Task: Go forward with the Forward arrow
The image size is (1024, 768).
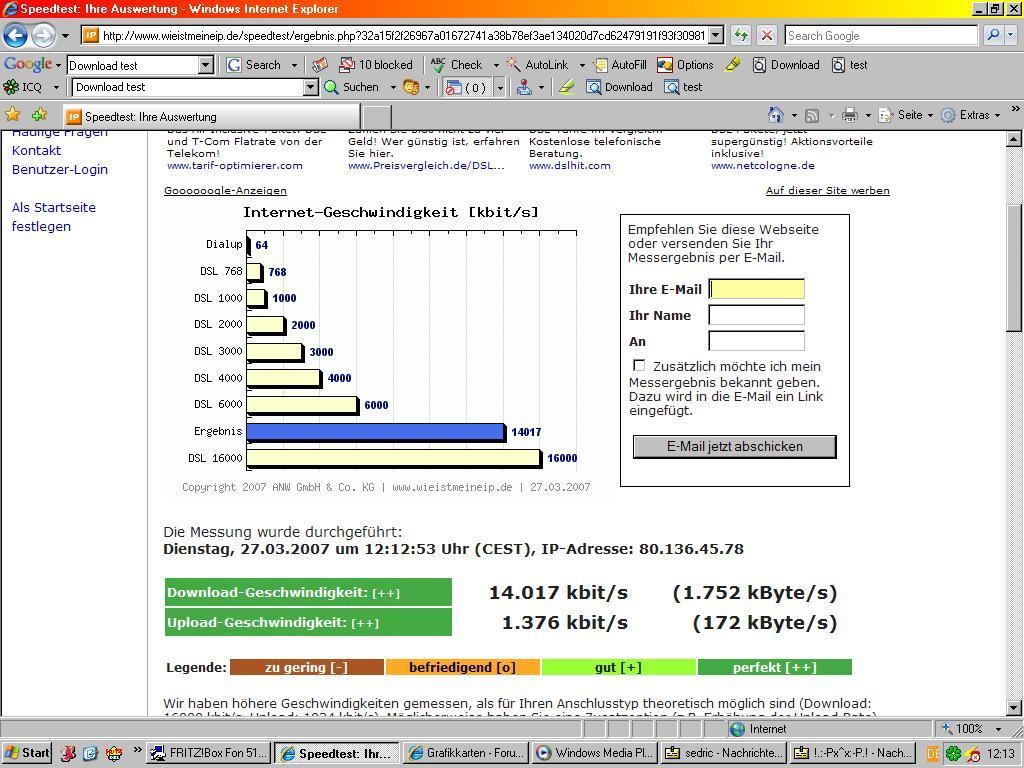Action: [43, 35]
